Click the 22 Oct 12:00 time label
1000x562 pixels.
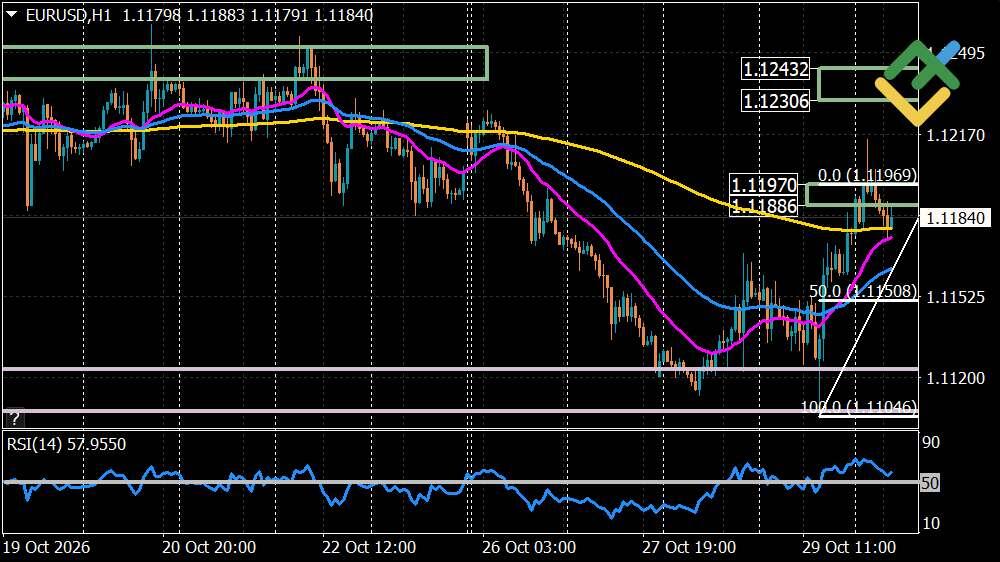(369, 547)
